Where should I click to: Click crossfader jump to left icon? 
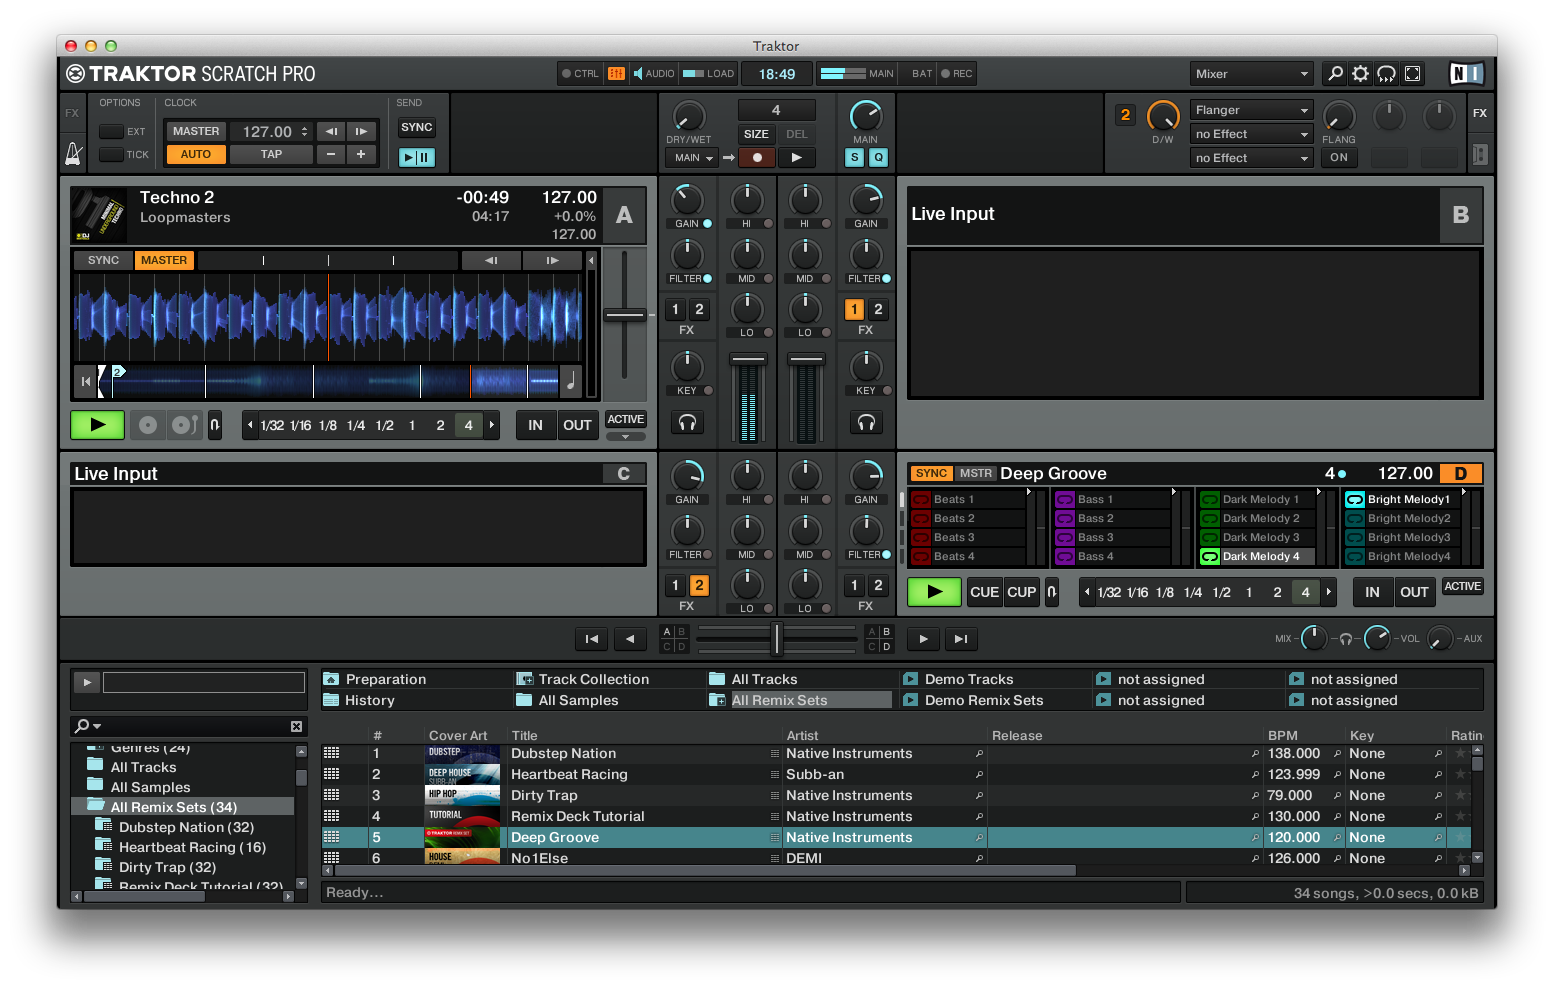coord(591,639)
